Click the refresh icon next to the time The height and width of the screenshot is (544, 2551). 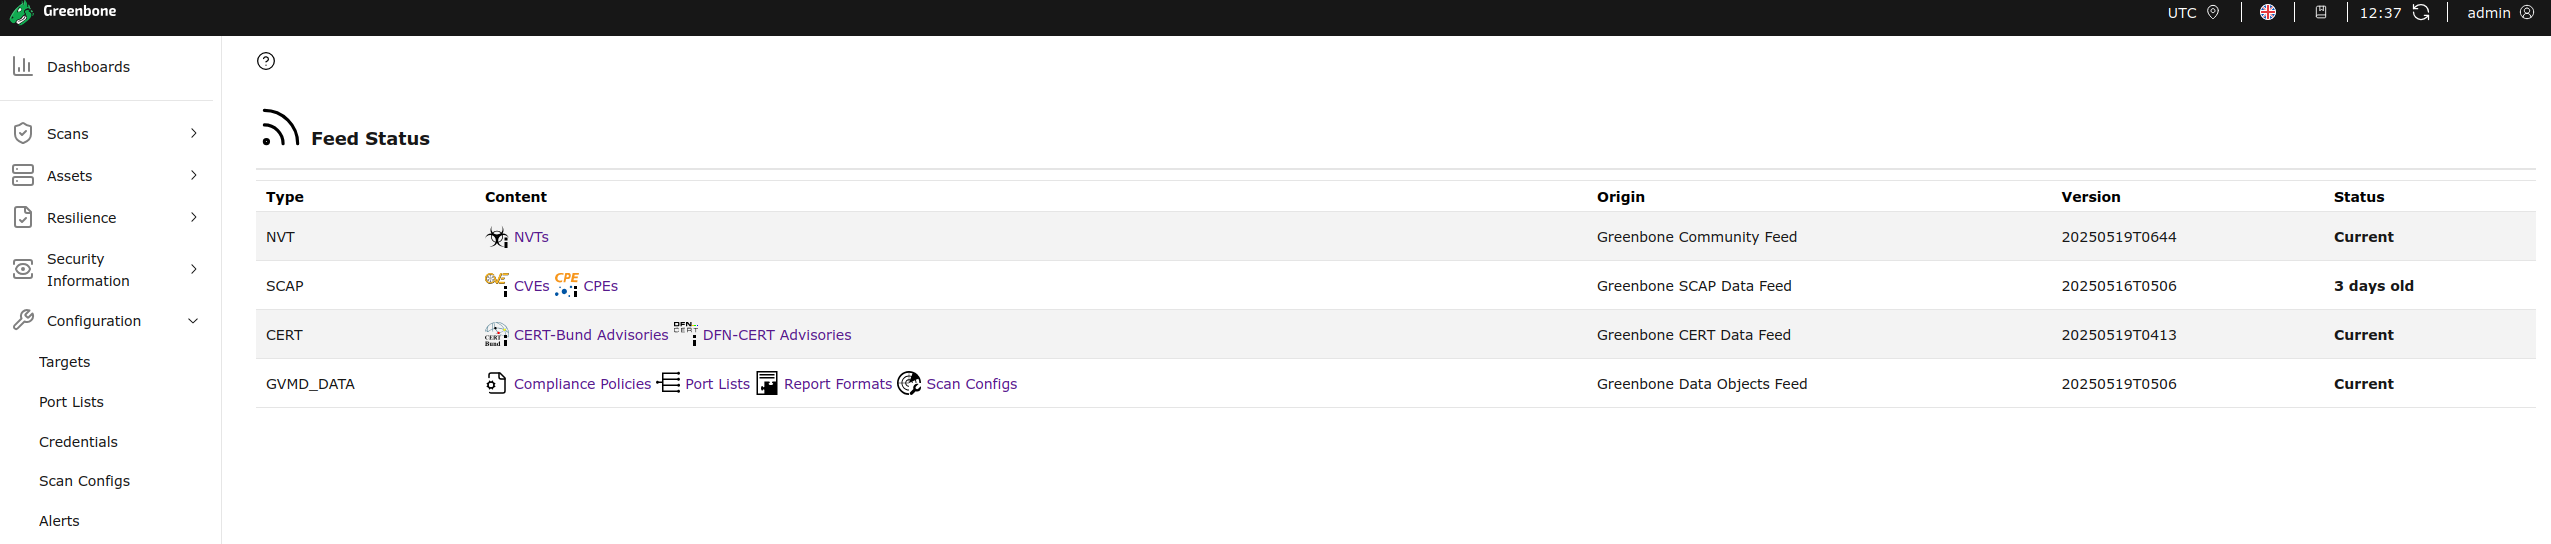click(x=2421, y=12)
